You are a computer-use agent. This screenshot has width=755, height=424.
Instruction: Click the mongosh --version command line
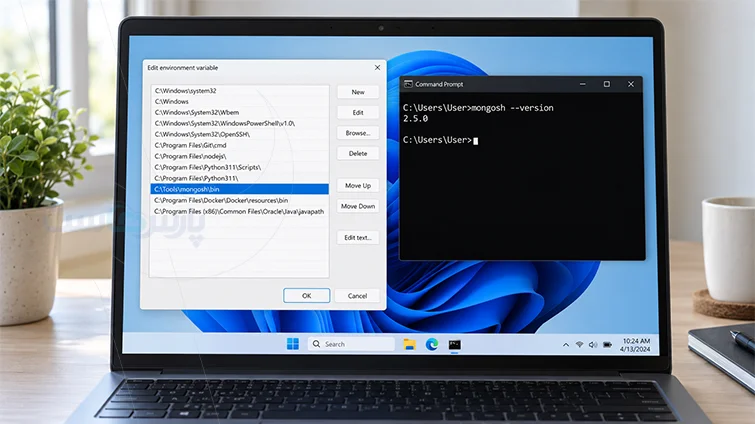point(478,108)
